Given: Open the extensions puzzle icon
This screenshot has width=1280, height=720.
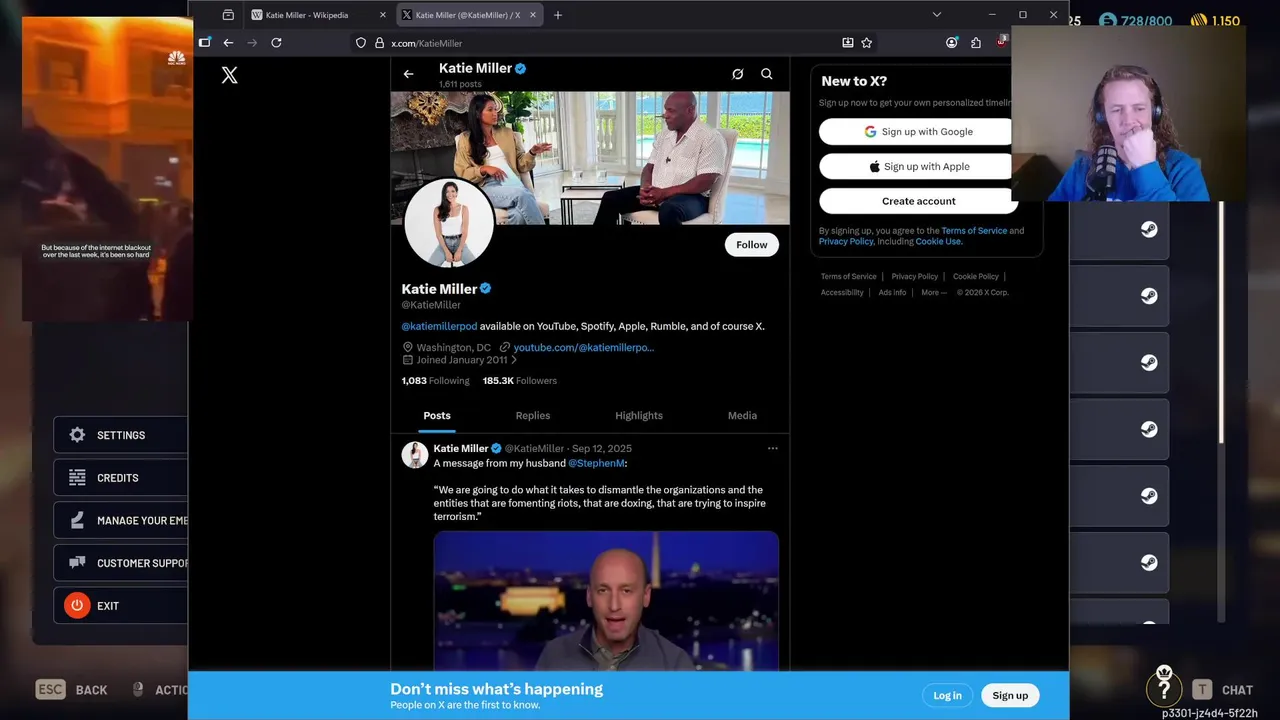Looking at the screenshot, I should [976, 43].
